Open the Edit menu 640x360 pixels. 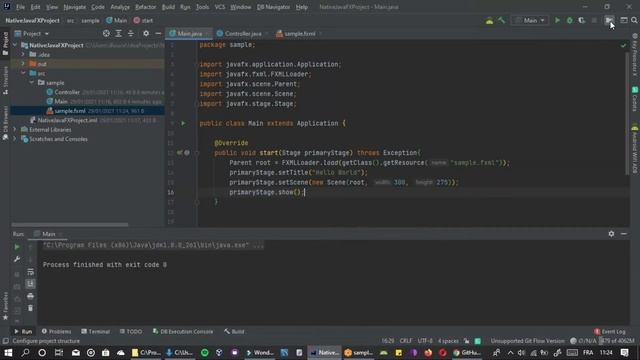pyautogui.click(x=36, y=7)
